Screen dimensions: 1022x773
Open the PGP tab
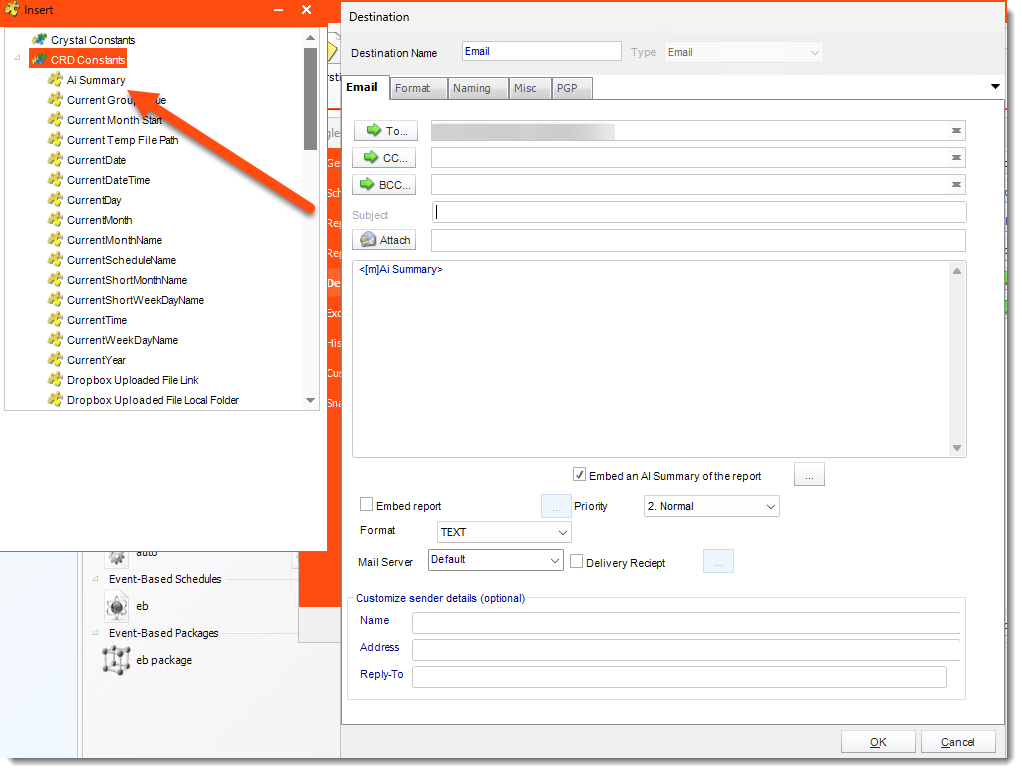pos(567,88)
